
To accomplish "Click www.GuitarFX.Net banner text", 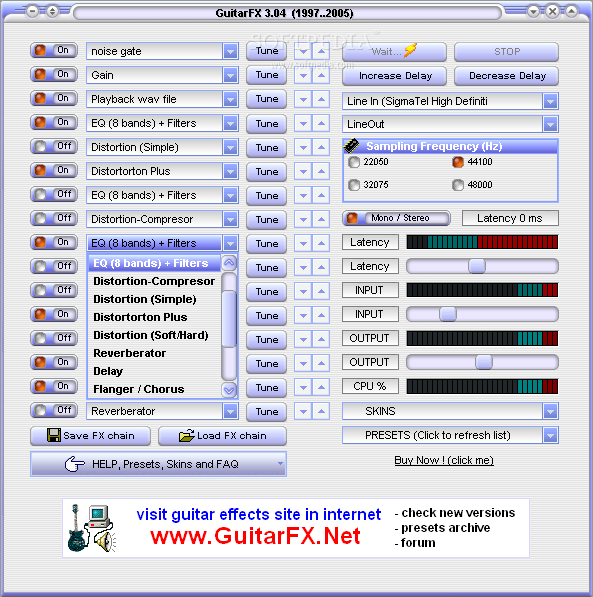I will click(x=255, y=536).
